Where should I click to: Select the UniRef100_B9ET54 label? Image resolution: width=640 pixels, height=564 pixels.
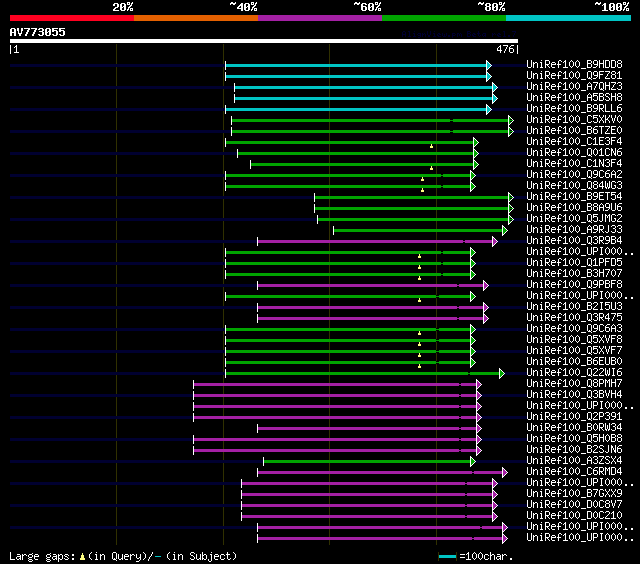(574, 197)
